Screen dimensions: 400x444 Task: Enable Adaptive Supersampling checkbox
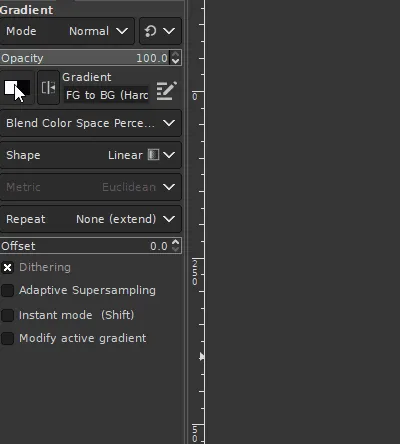(7, 290)
